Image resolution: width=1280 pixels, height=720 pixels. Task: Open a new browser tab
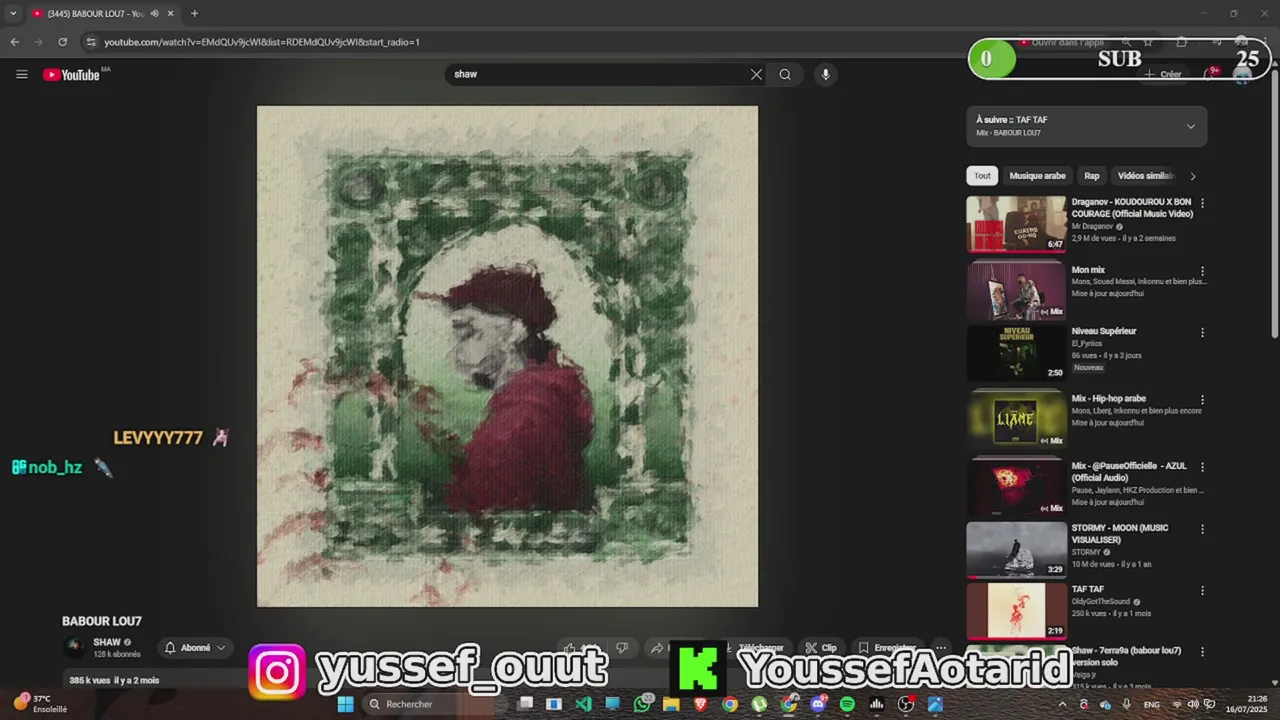tap(194, 13)
